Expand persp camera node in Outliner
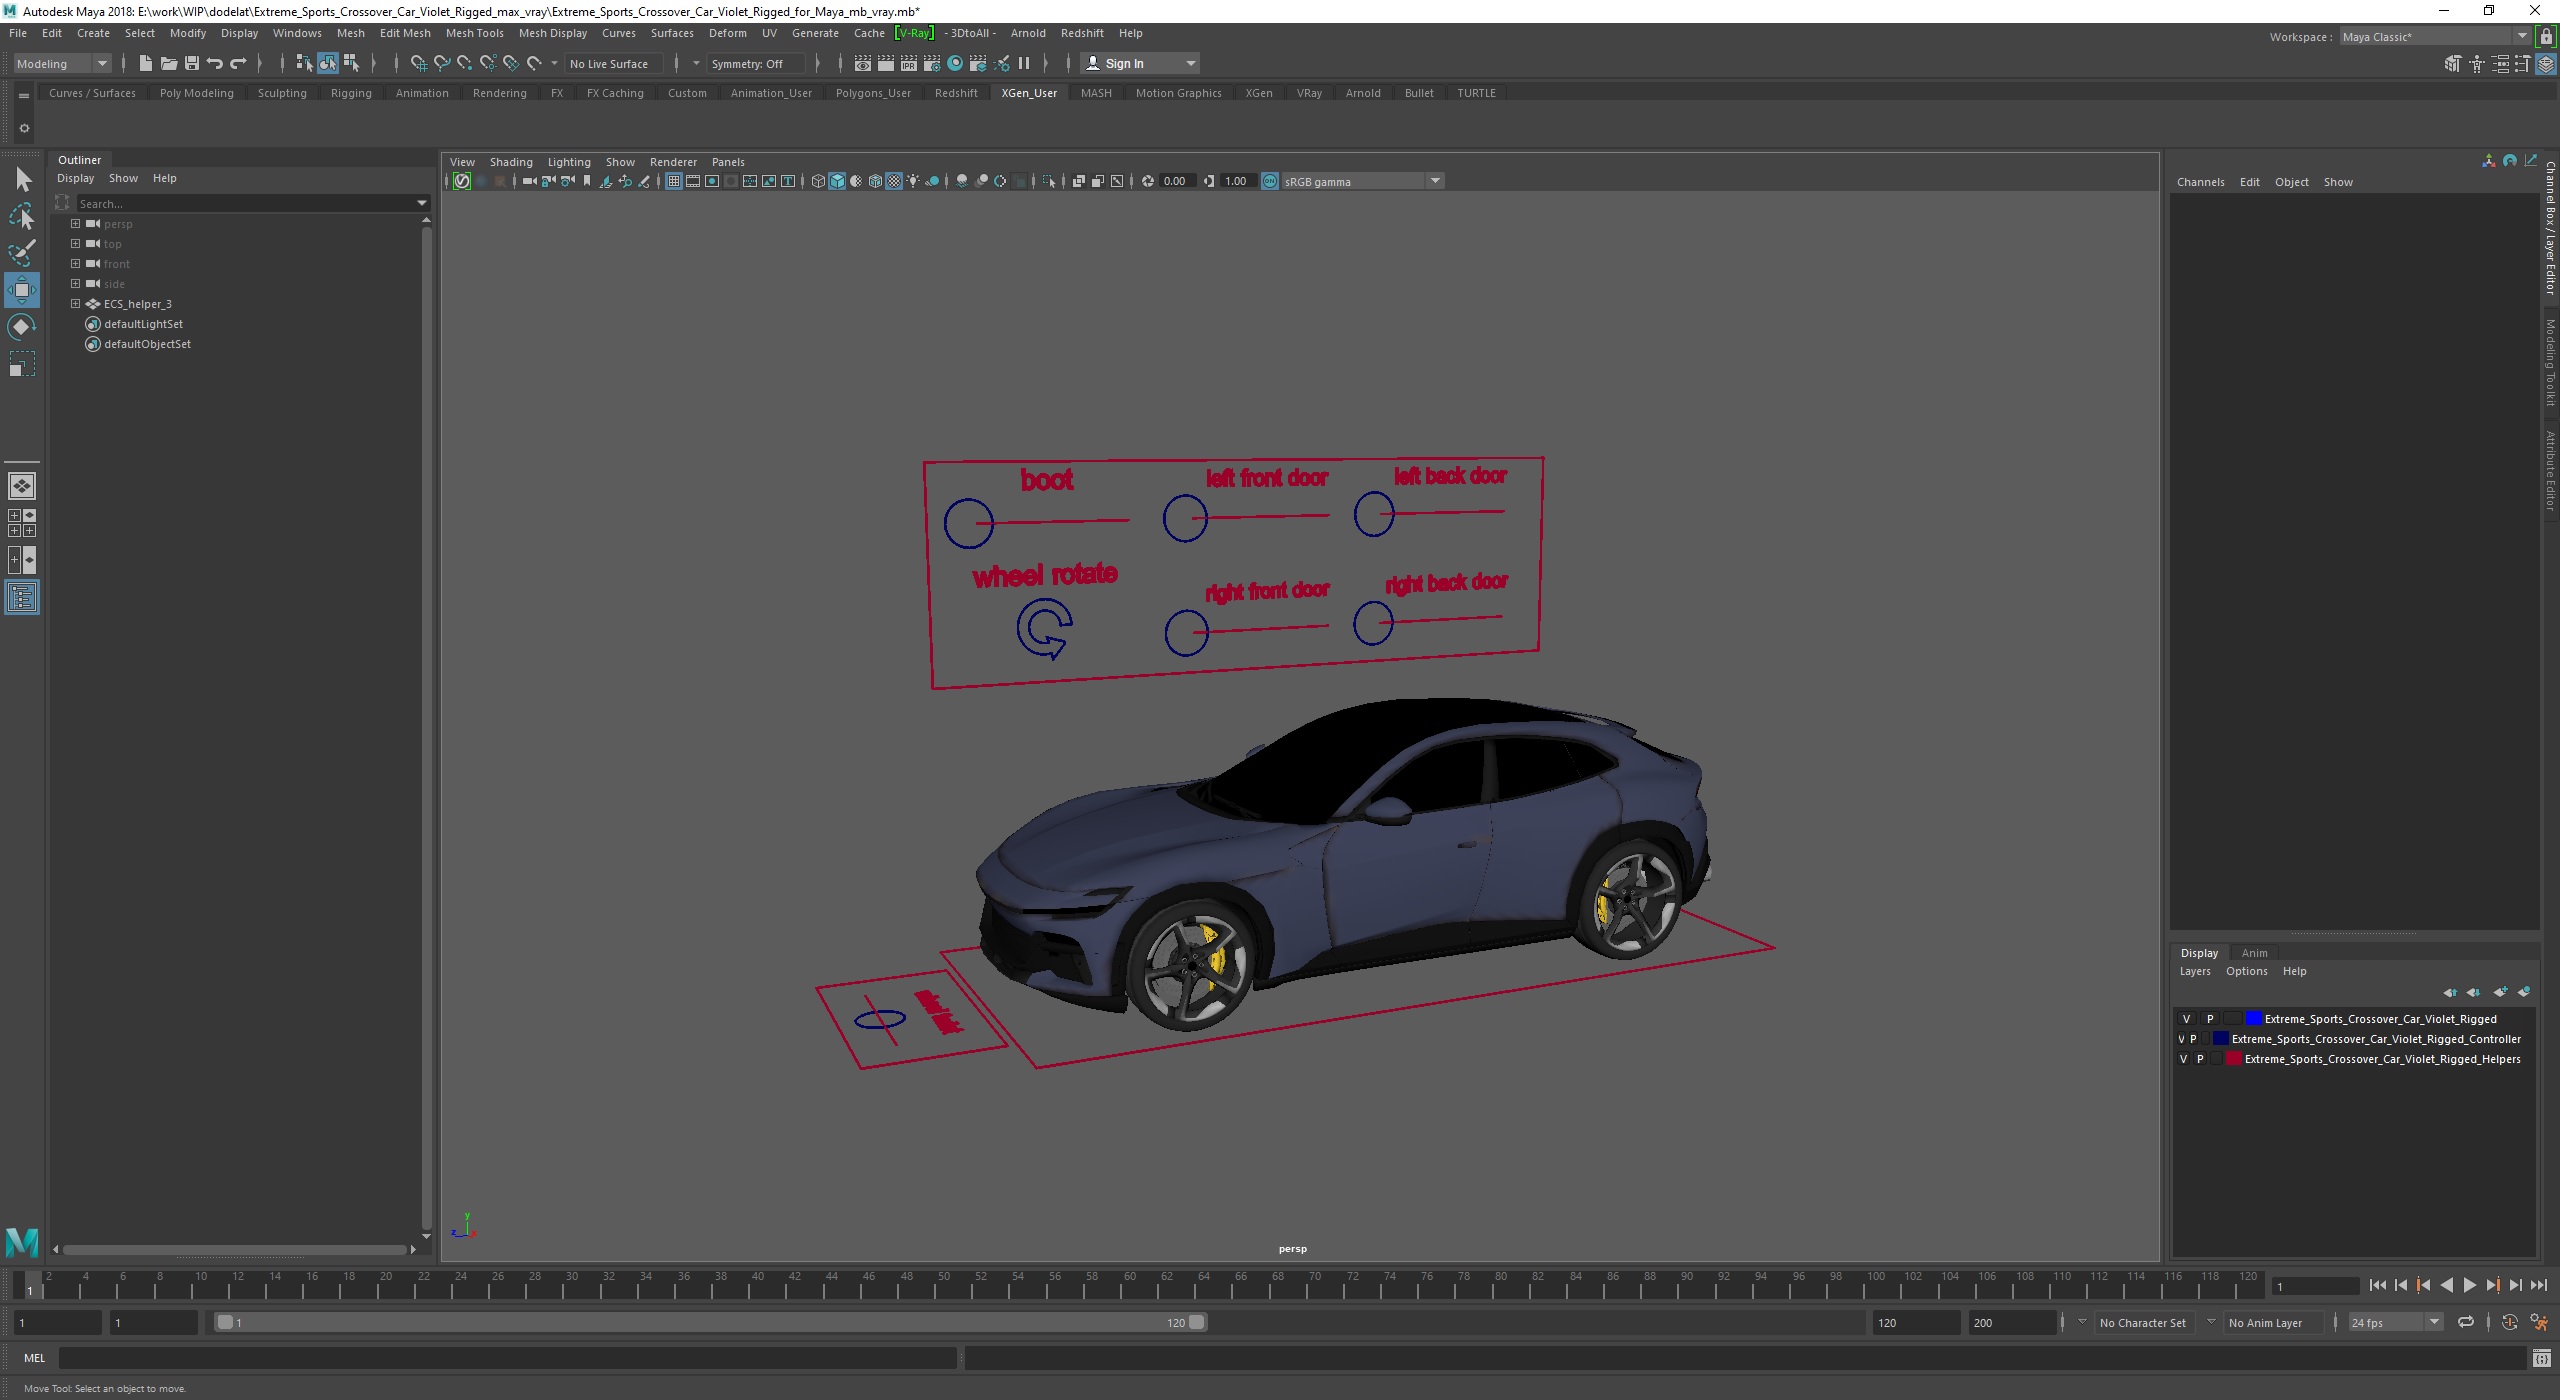Image resolution: width=2560 pixels, height=1400 pixels. pos(75,224)
